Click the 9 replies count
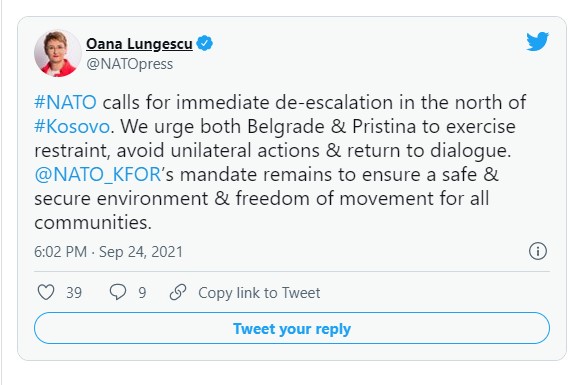This screenshot has width=575, height=385. 142,293
